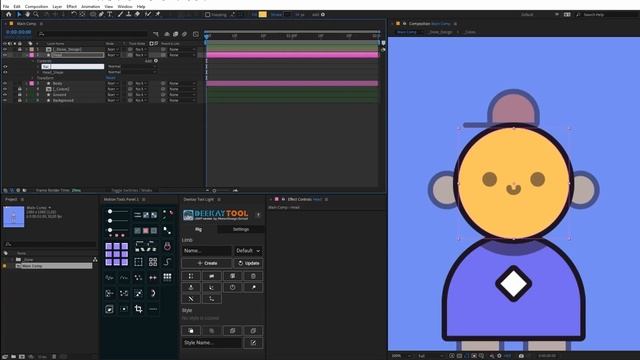Screen dimensions: 640x360
Task: Open parent dropdown of Background layer
Action: tap(182, 100)
